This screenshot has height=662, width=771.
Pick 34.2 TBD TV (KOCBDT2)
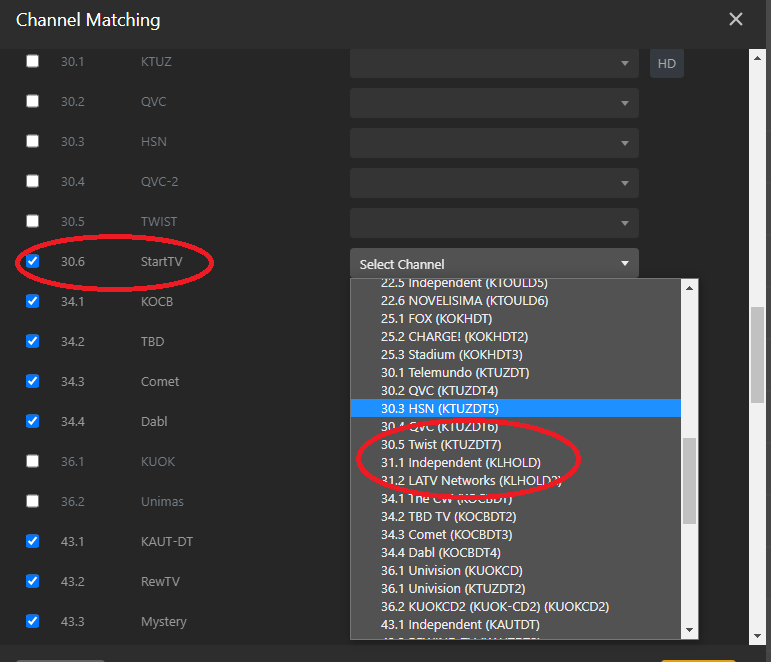point(515,516)
